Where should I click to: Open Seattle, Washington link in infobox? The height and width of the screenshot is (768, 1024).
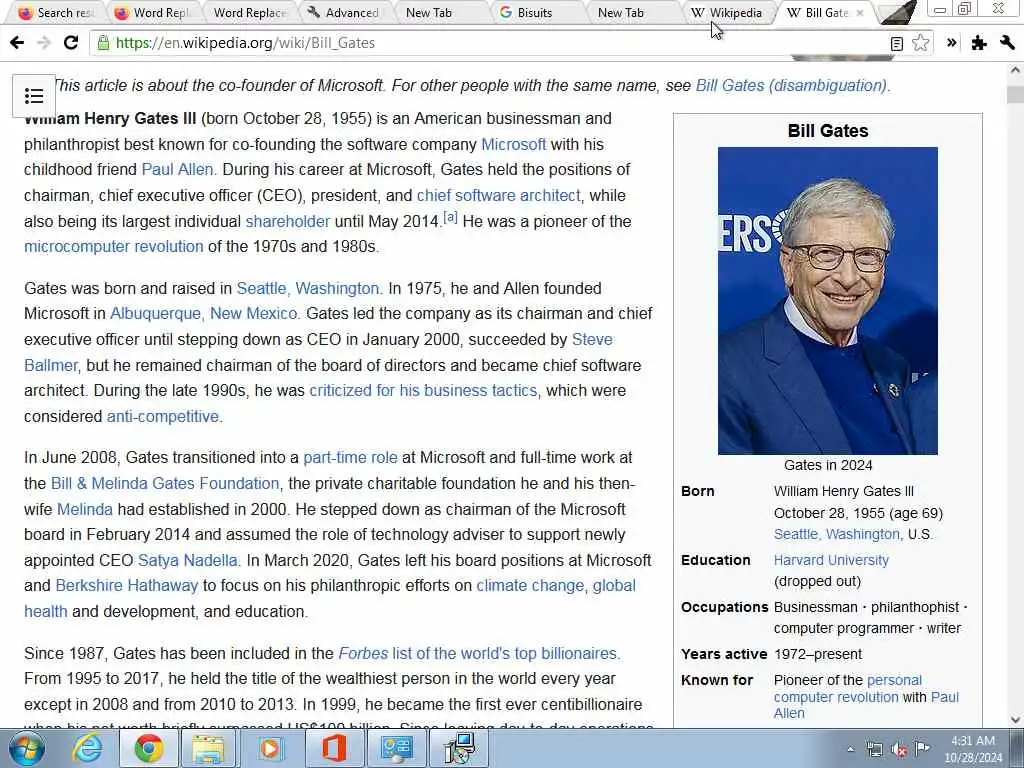[837, 534]
